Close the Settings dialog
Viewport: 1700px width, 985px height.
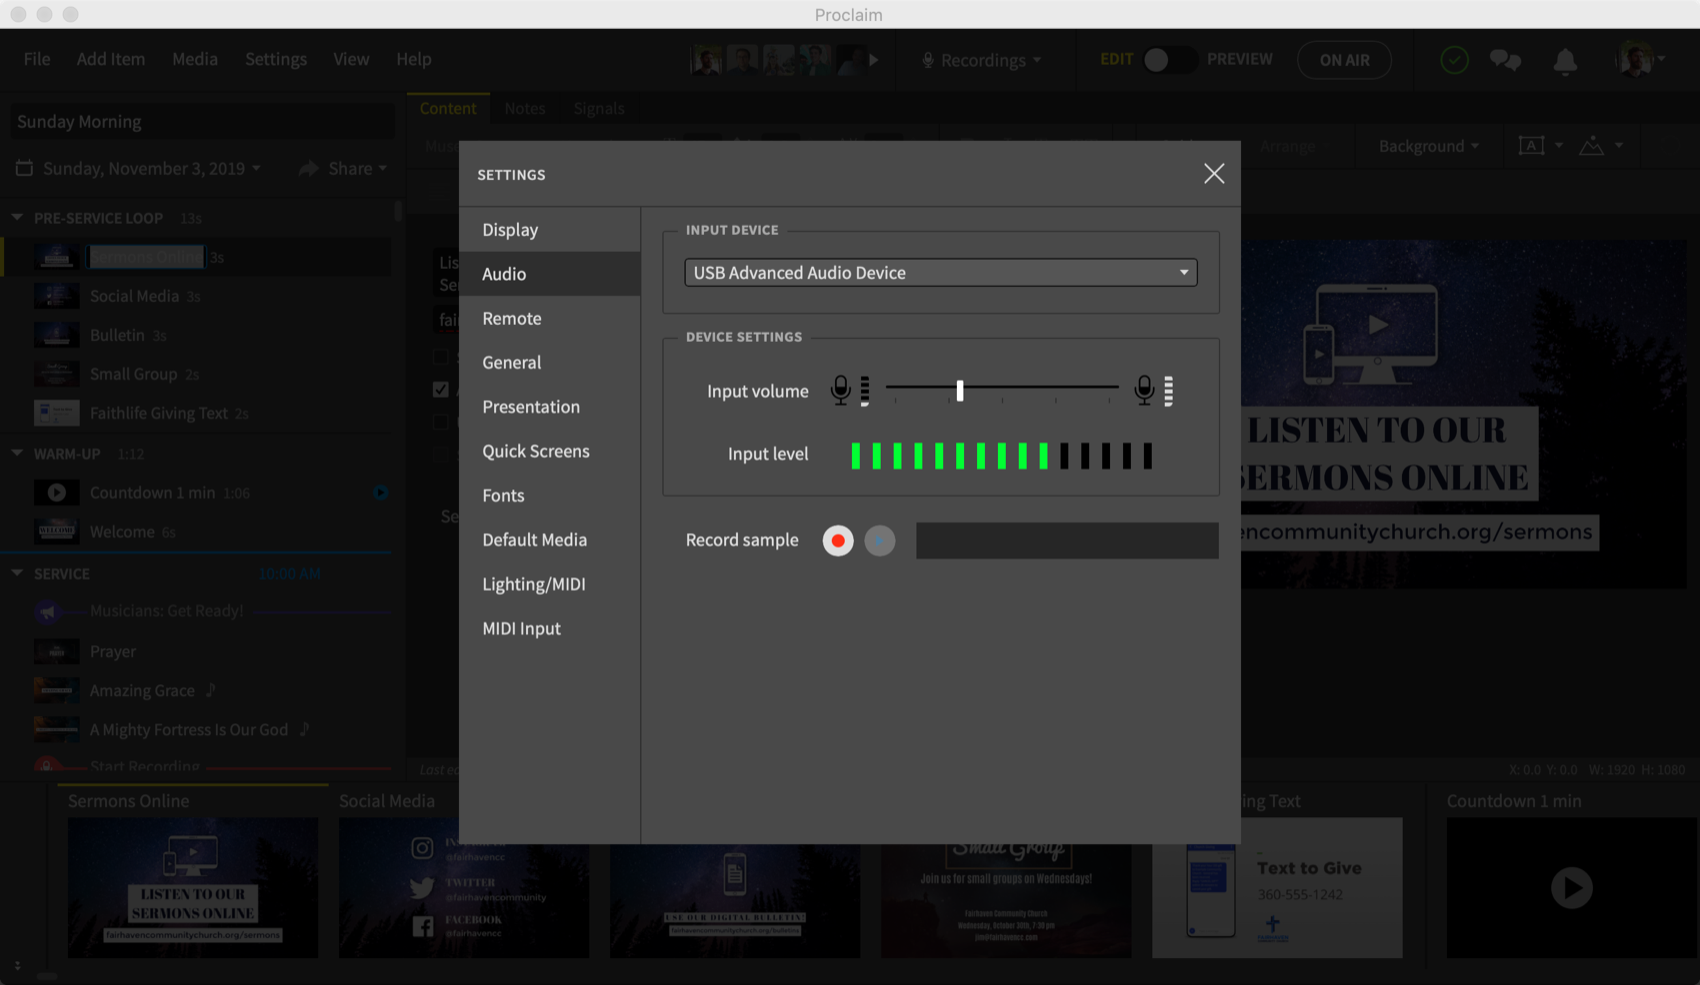tap(1214, 174)
